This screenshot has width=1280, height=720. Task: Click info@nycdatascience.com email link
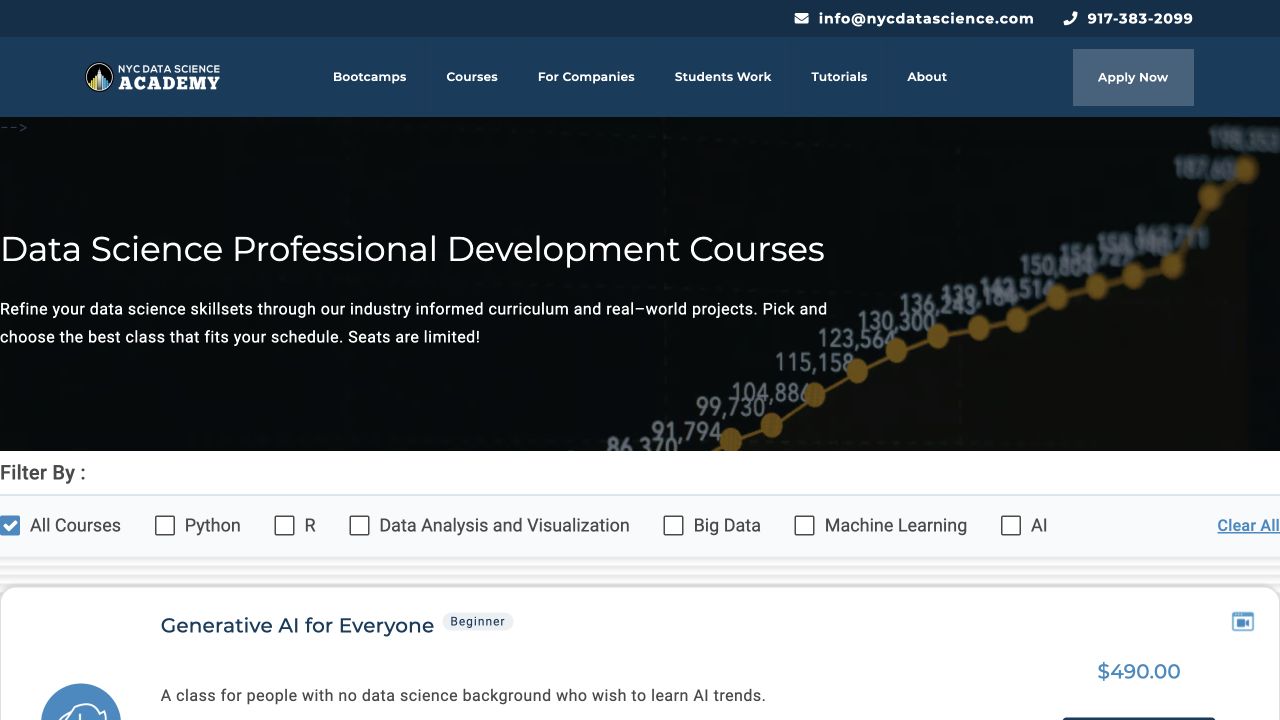coord(926,18)
